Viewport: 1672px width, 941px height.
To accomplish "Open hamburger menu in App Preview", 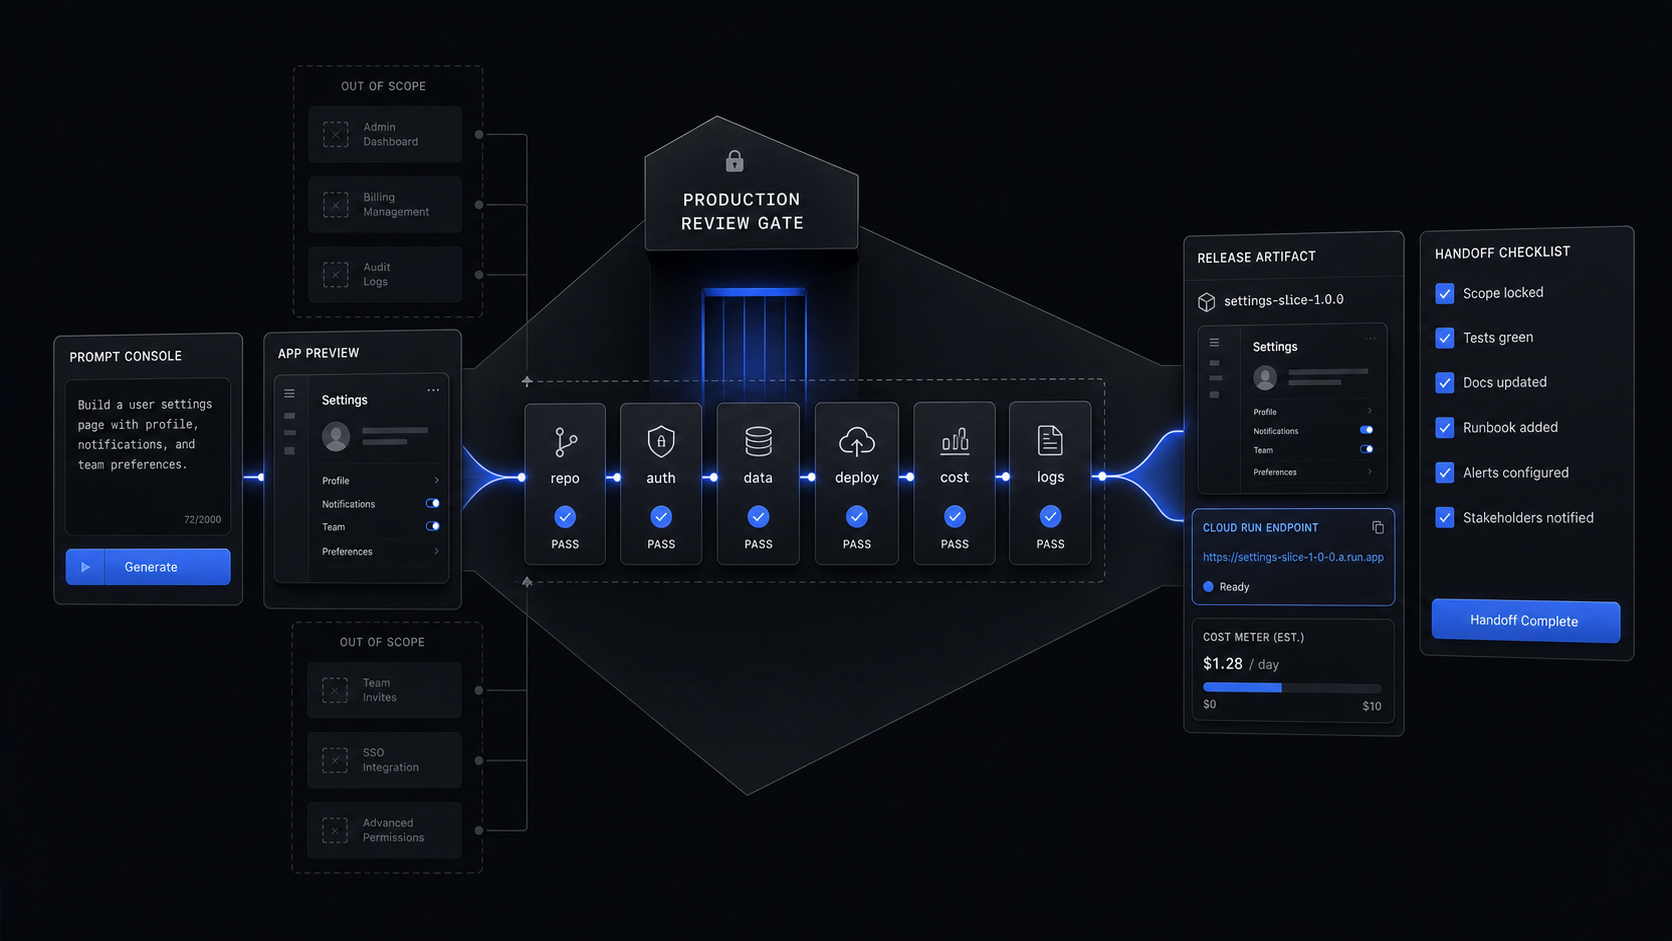I will (x=289, y=393).
